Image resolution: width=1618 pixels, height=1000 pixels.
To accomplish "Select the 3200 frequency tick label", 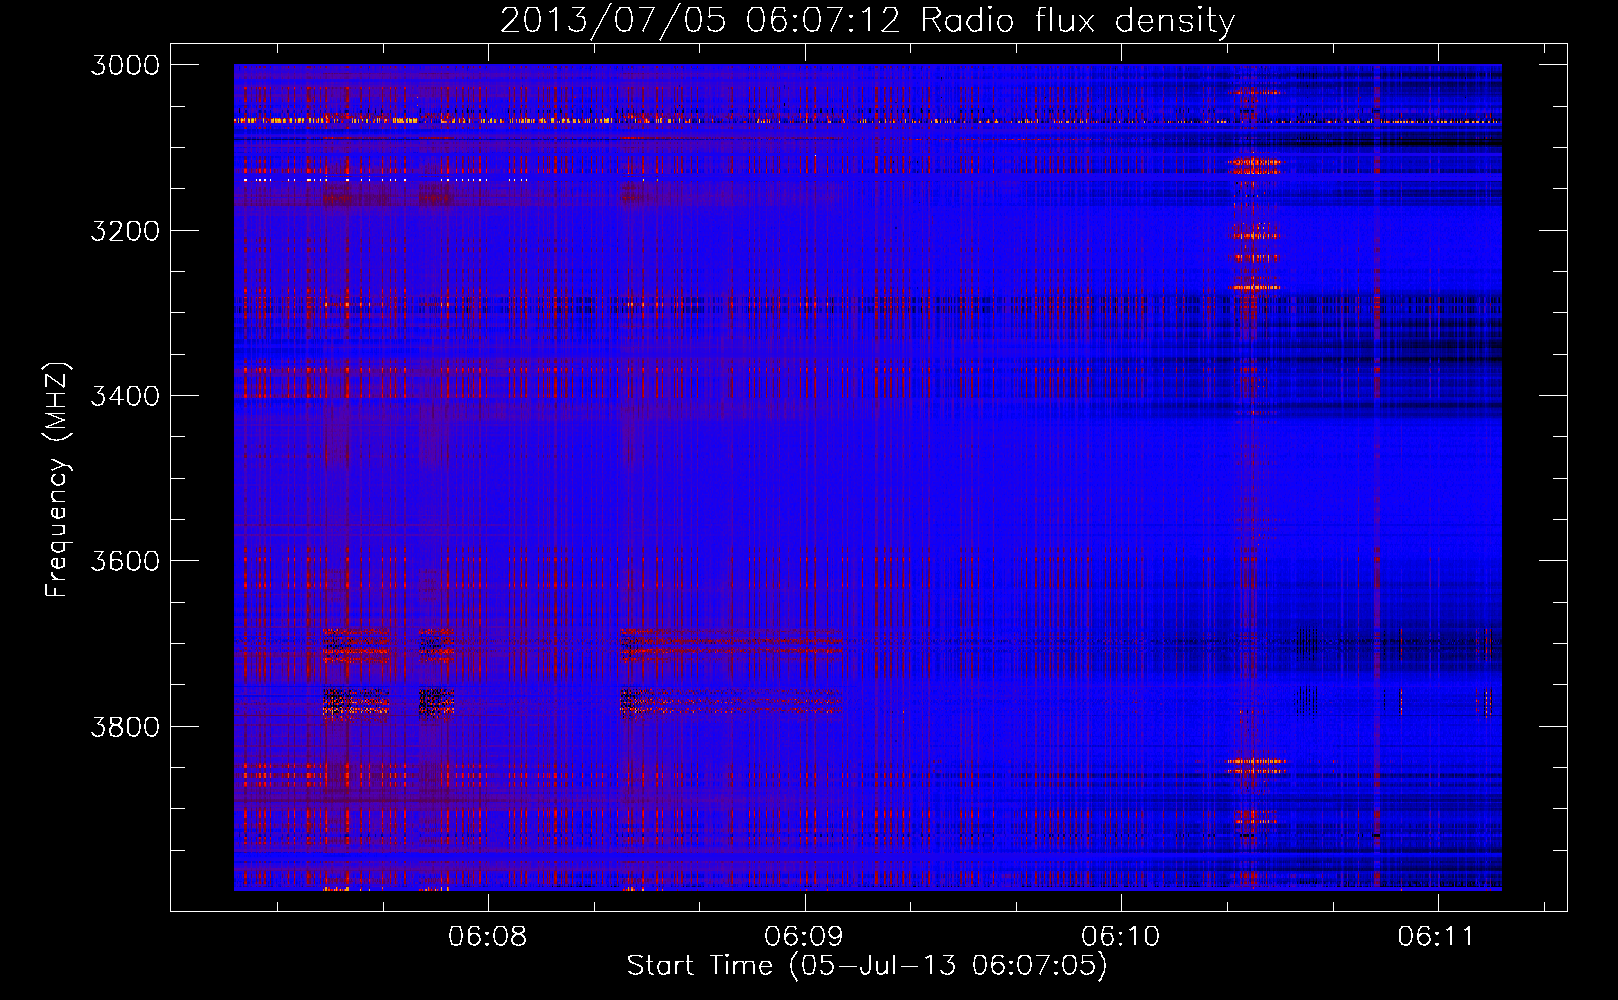I will [x=125, y=231].
